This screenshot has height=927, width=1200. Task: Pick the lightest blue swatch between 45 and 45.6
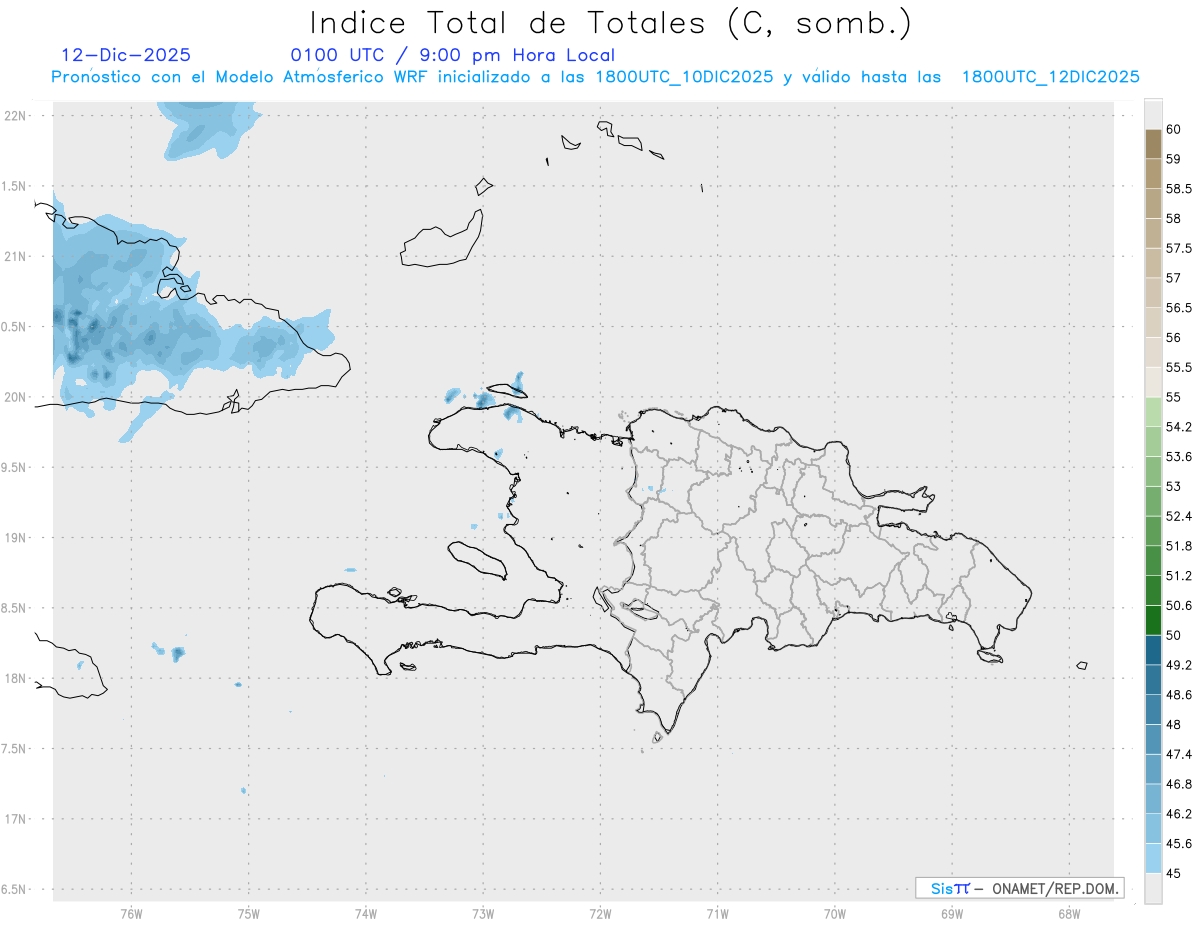coord(1153,858)
